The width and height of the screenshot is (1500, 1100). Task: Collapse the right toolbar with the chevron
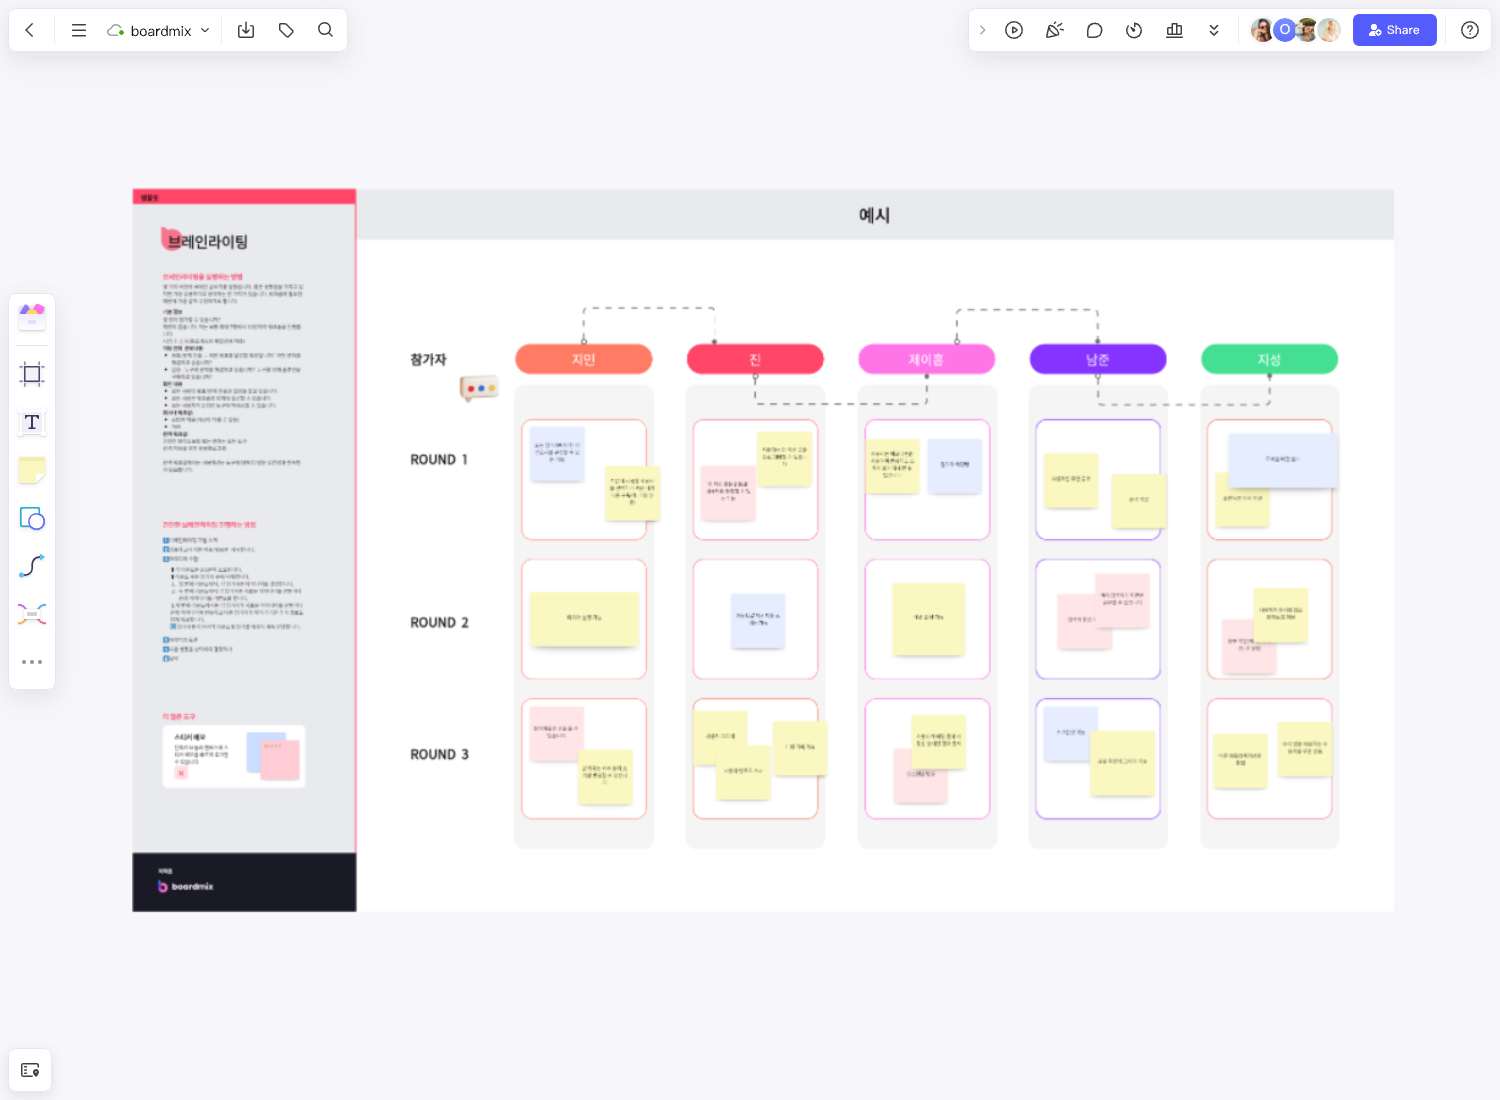(982, 30)
